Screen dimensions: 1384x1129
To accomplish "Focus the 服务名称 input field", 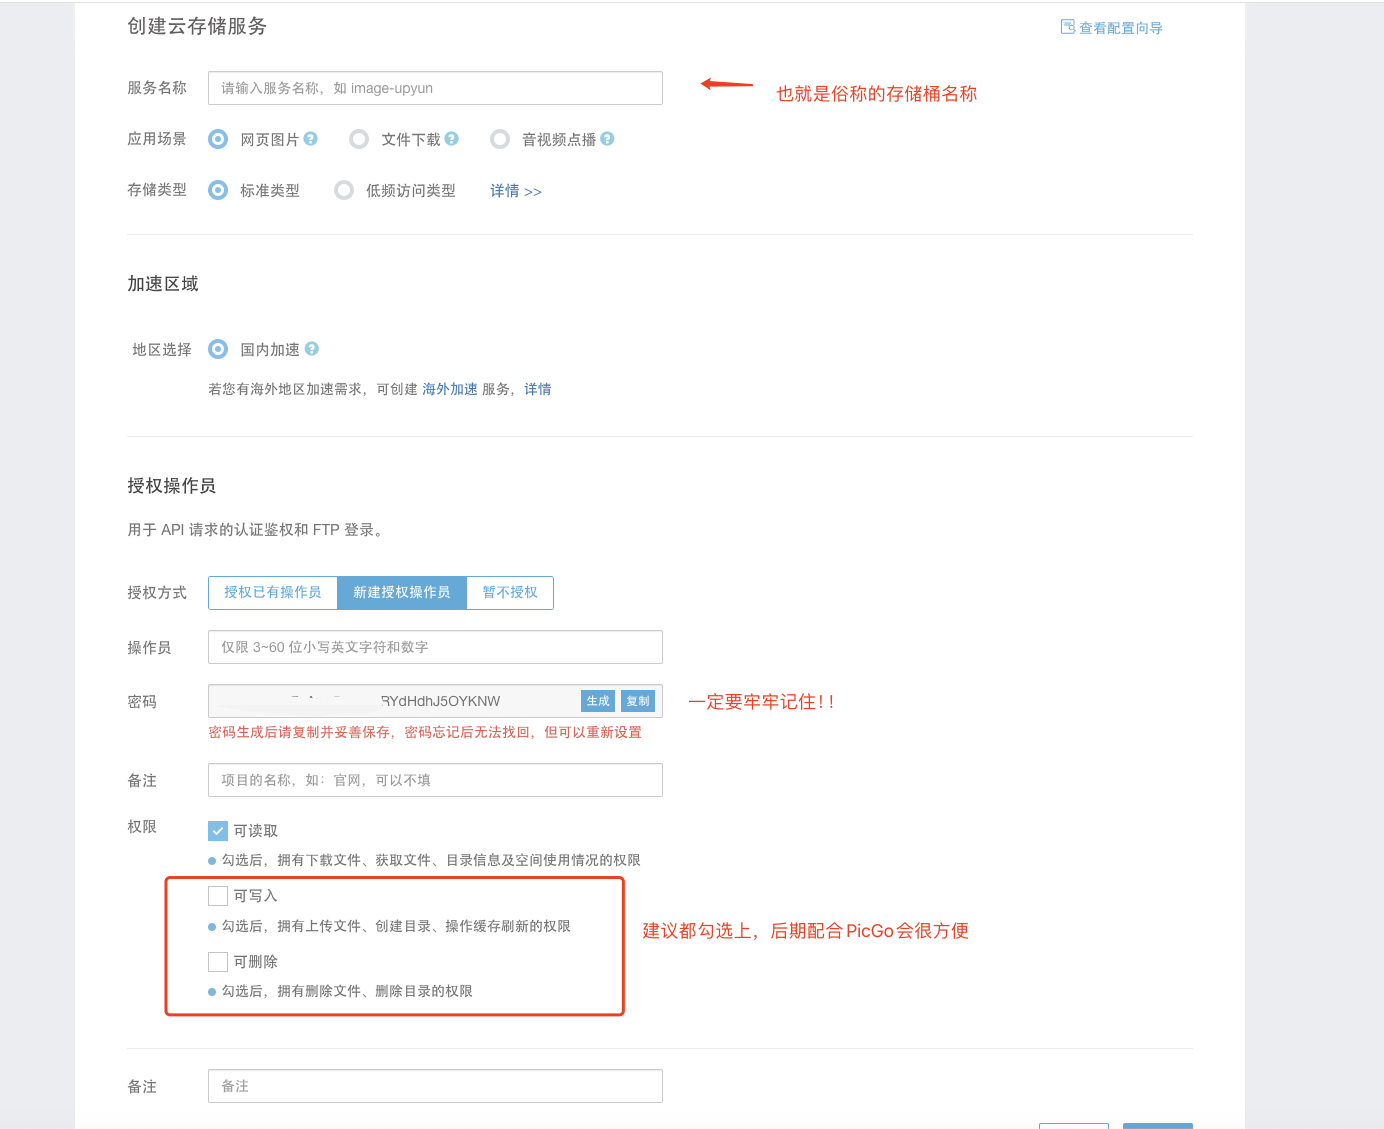I will [435, 88].
